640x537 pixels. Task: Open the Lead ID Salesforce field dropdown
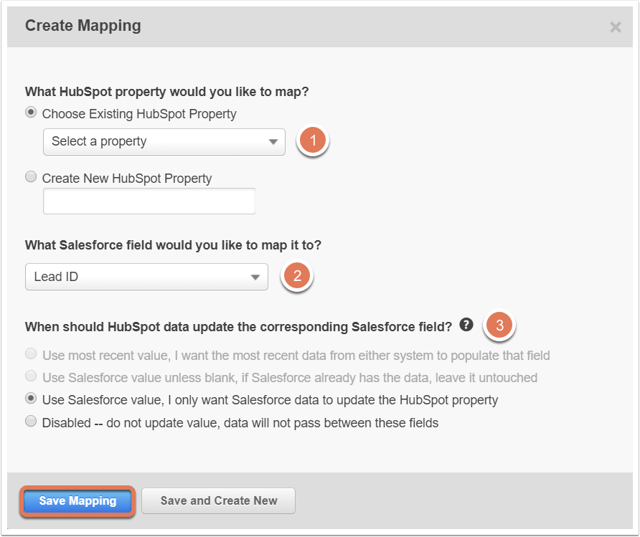[147, 277]
